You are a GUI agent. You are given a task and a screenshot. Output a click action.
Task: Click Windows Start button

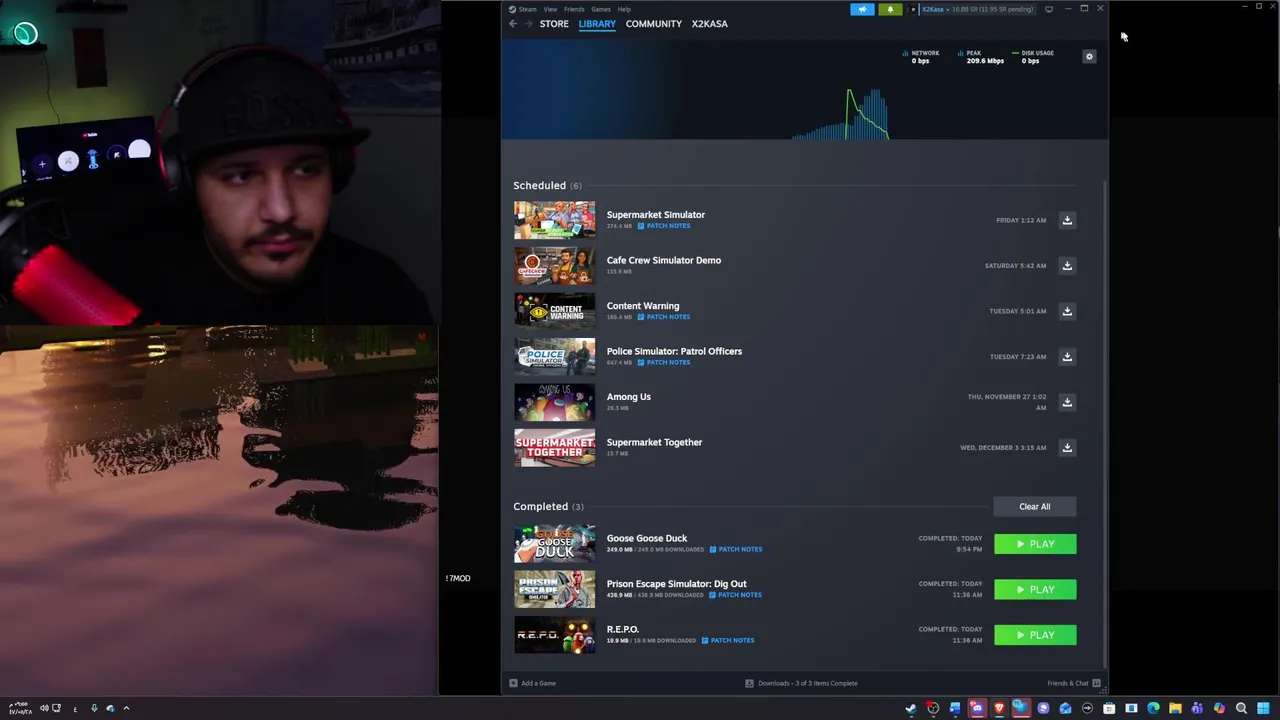coord(1263,708)
